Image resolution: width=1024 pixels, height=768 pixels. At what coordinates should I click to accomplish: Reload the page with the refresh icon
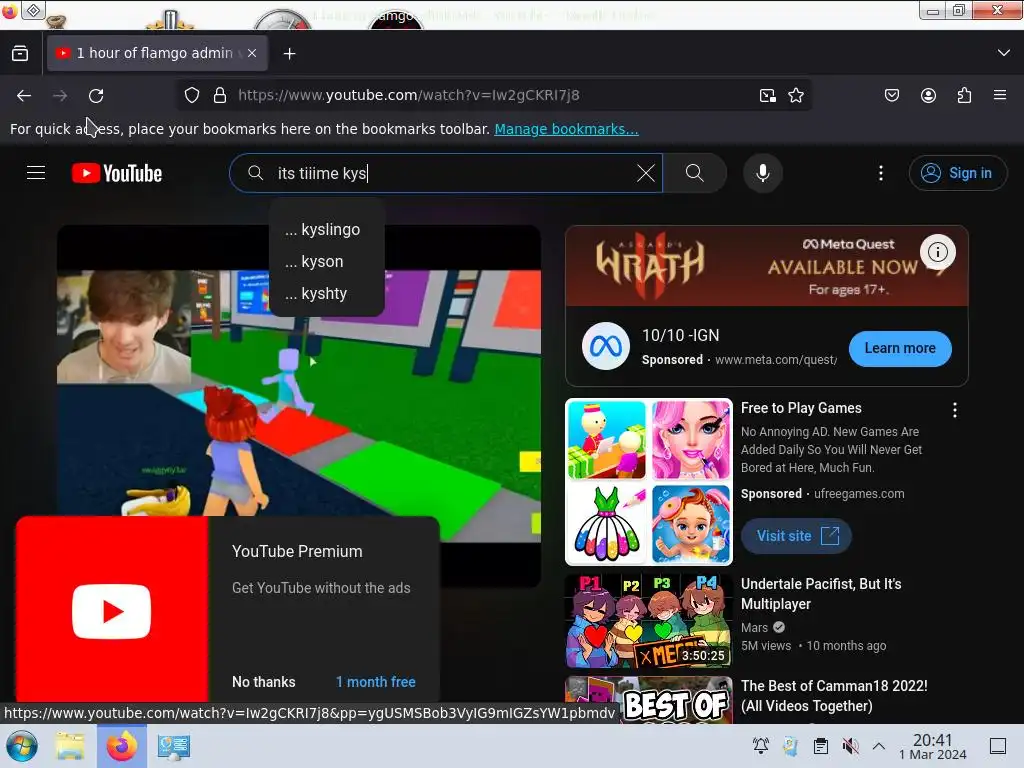click(x=96, y=95)
